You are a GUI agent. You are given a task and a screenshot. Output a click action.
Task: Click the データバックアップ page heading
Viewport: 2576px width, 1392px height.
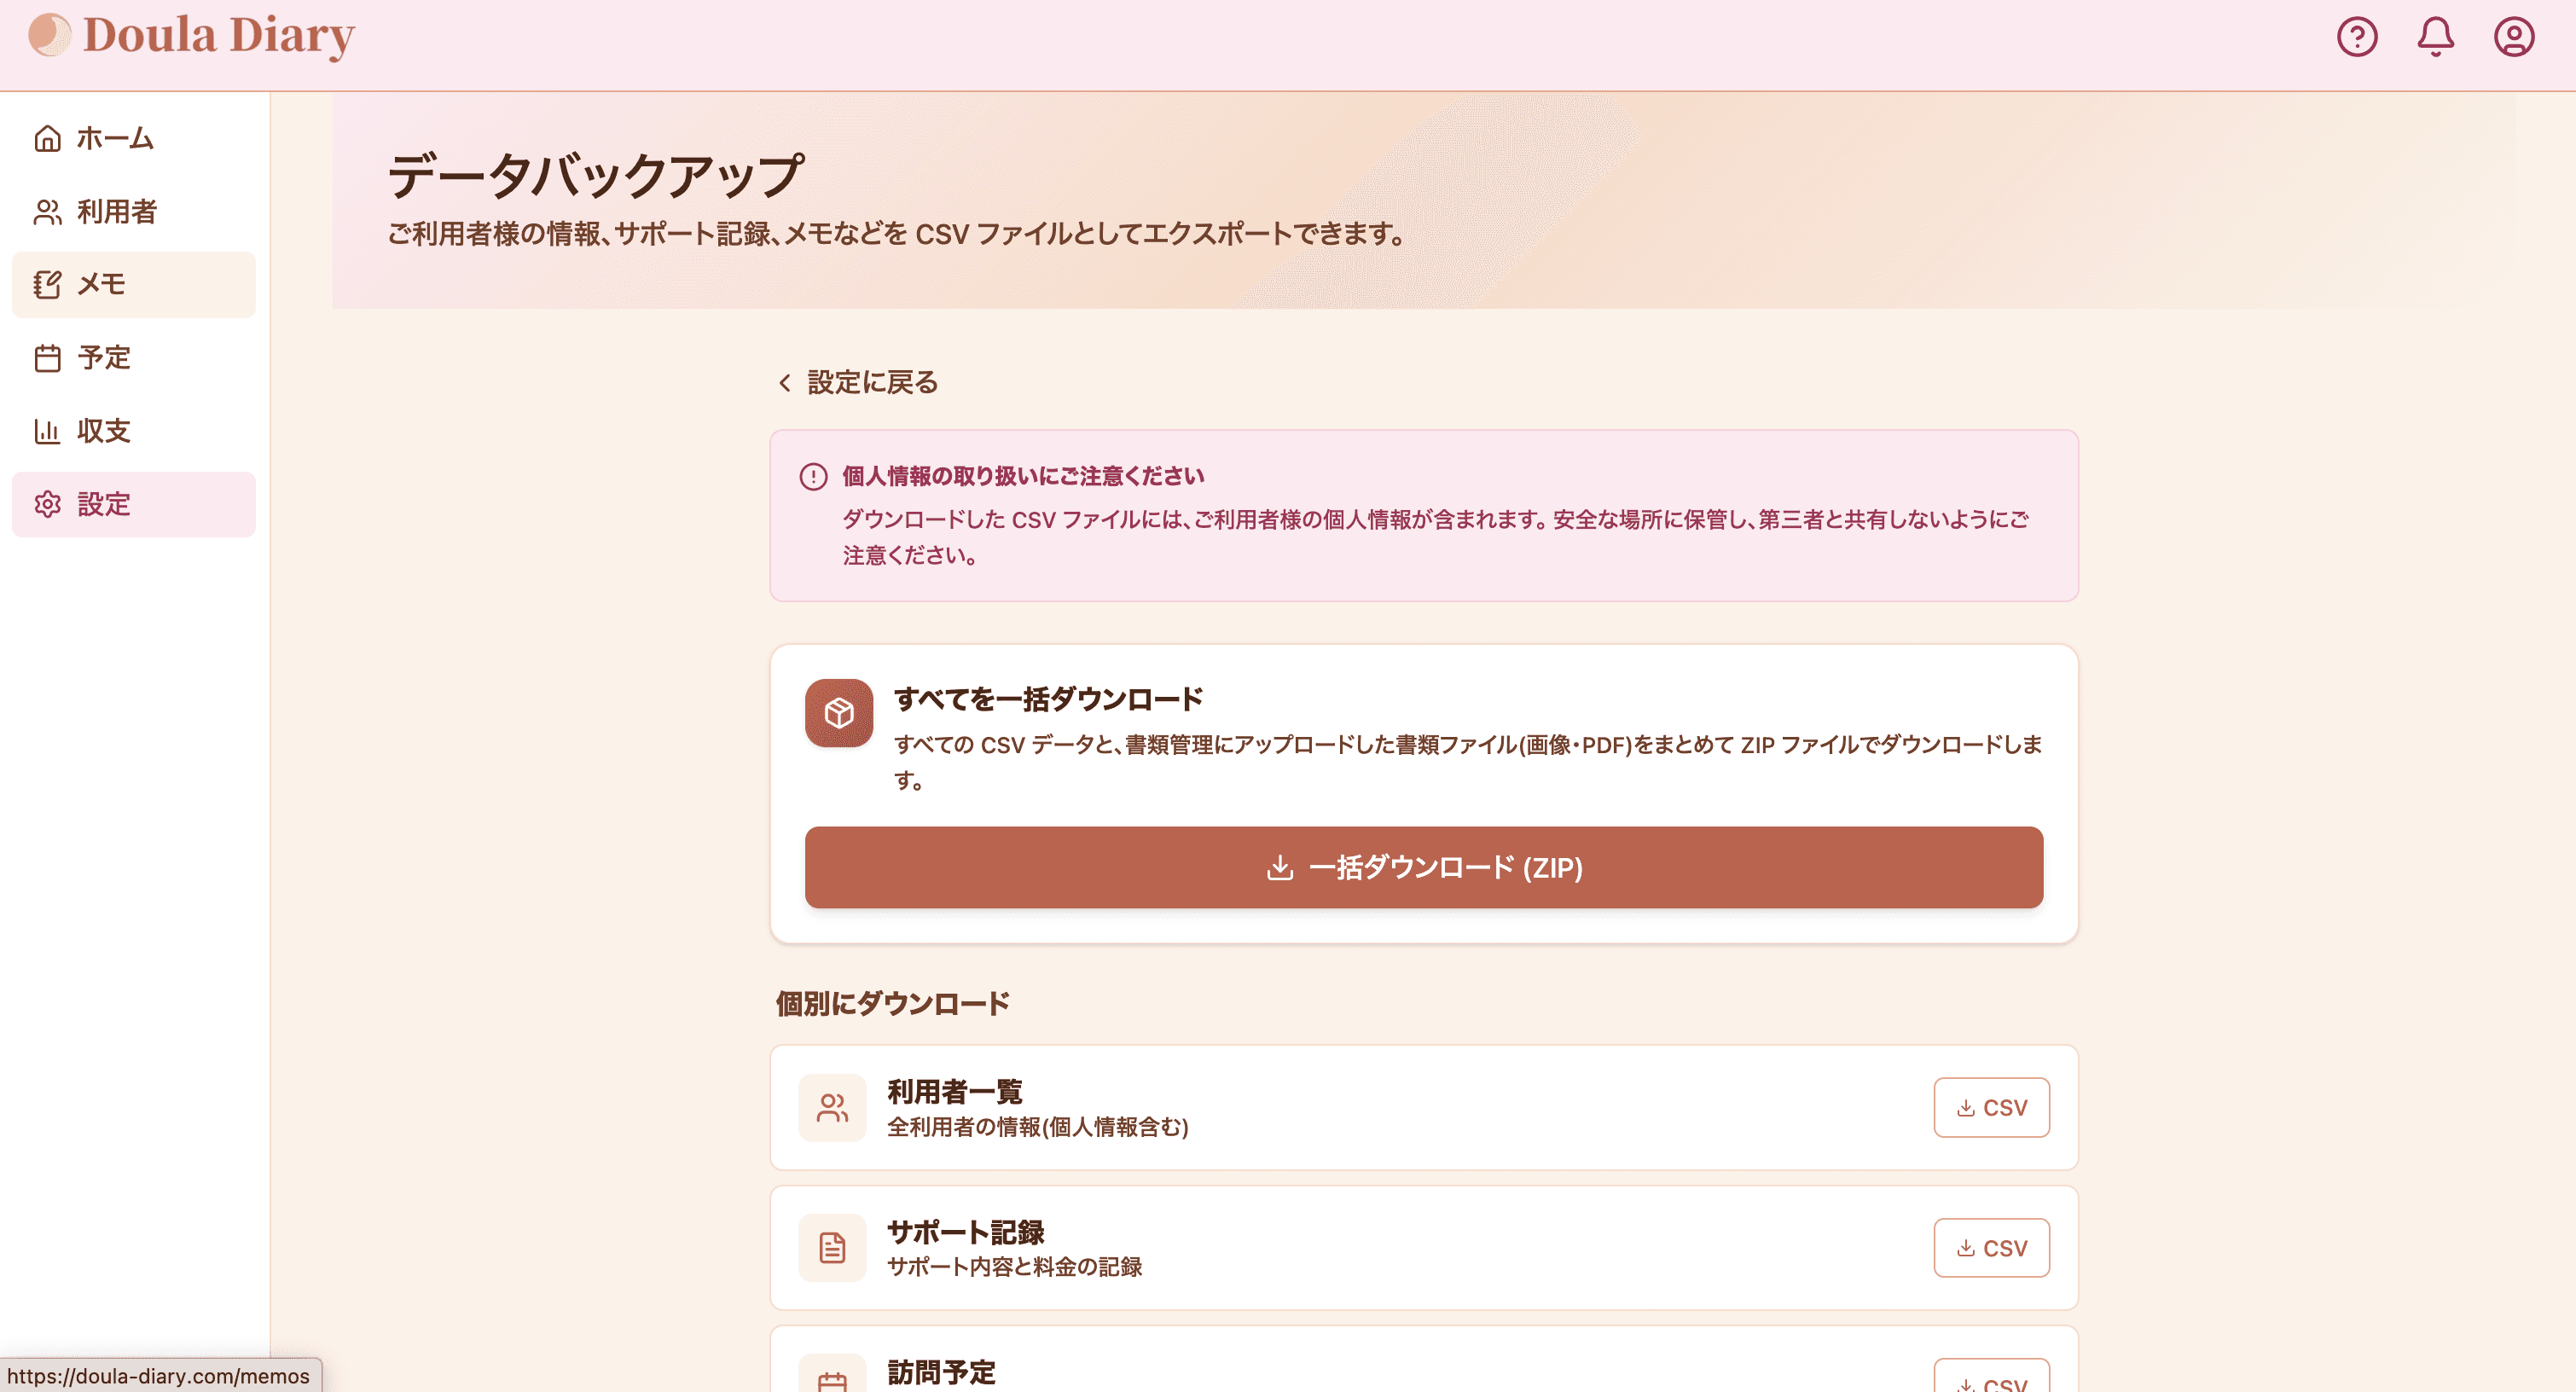click(595, 175)
